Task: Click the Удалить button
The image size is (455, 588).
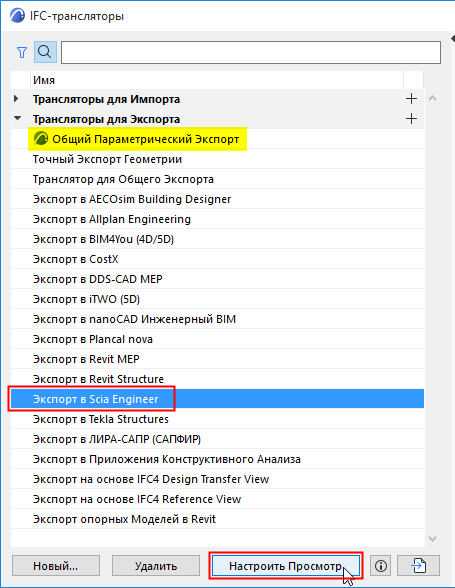Action: click(x=156, y=566)
